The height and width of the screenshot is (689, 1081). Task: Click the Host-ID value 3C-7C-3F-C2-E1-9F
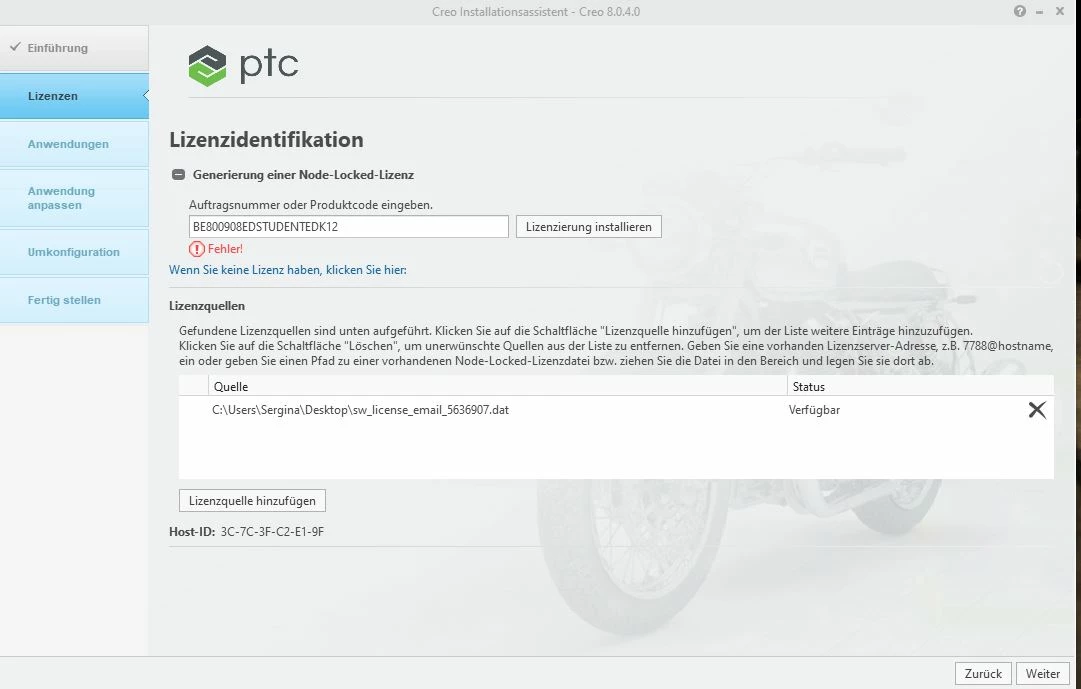[272, 532]
